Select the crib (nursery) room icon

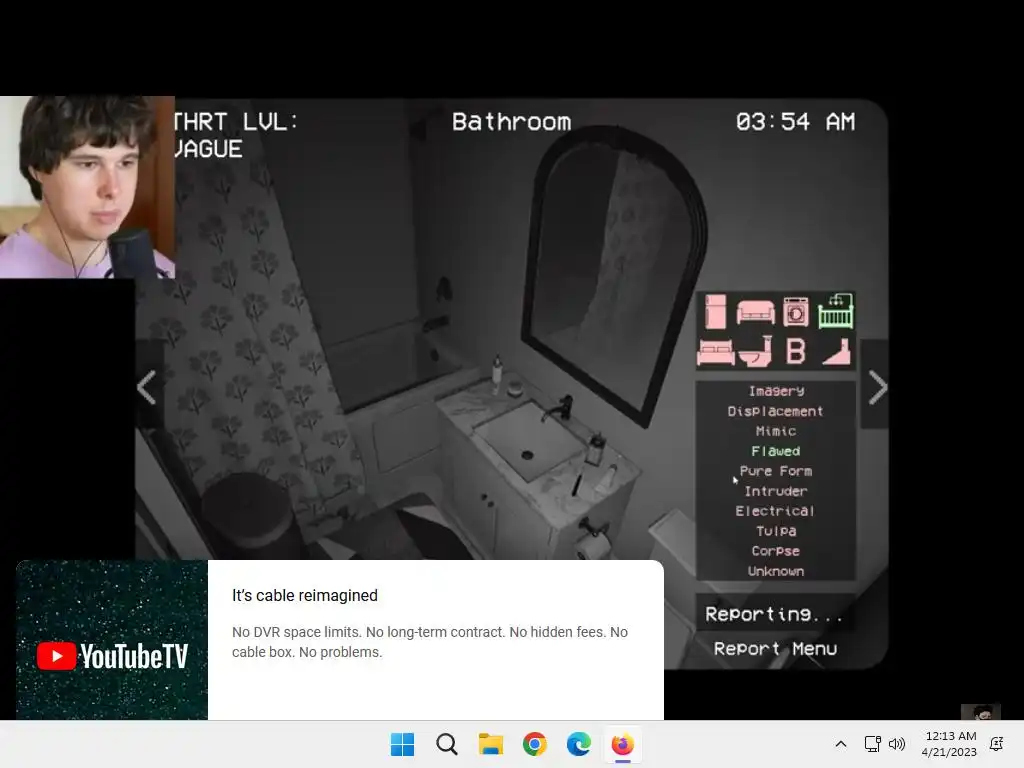click(836, 311)
